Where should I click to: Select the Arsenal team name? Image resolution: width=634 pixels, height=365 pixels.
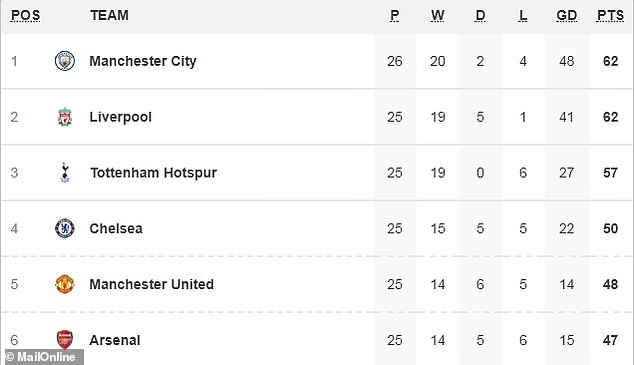pos(115,340)
